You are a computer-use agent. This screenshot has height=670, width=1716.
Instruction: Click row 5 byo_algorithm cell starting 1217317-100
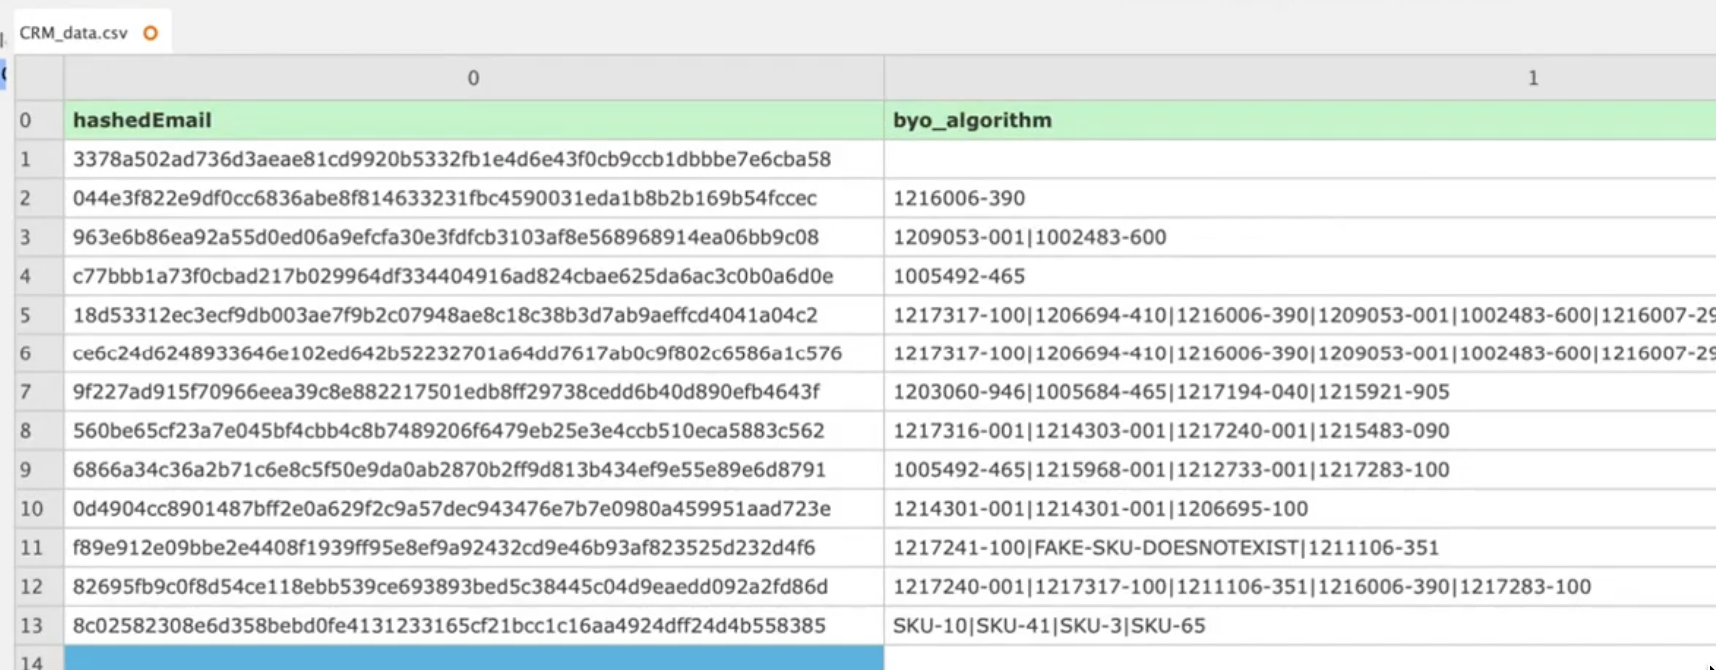tap(1300, 315)
